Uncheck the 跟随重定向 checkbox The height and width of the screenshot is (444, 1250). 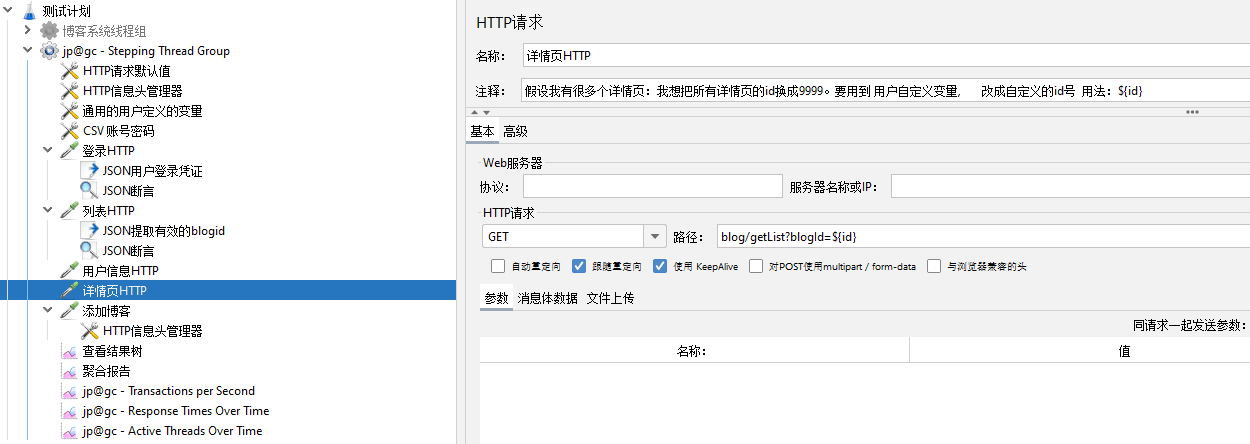tap(579, 267)
